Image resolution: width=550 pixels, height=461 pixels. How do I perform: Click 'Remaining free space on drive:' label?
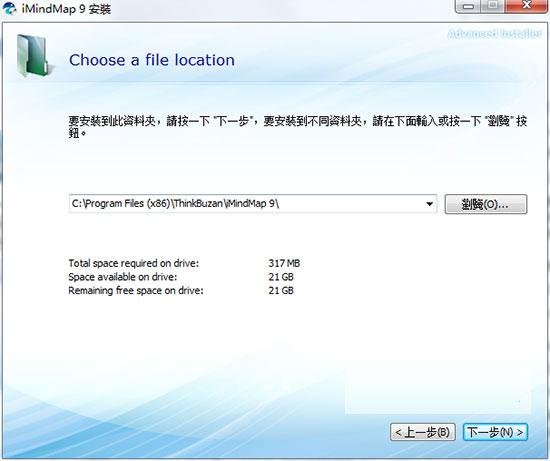pos(136,290)
